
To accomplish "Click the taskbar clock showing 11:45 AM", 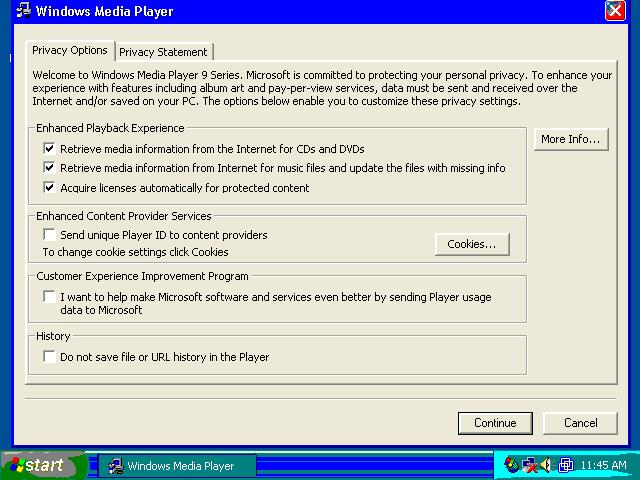I will coord(603,465).
